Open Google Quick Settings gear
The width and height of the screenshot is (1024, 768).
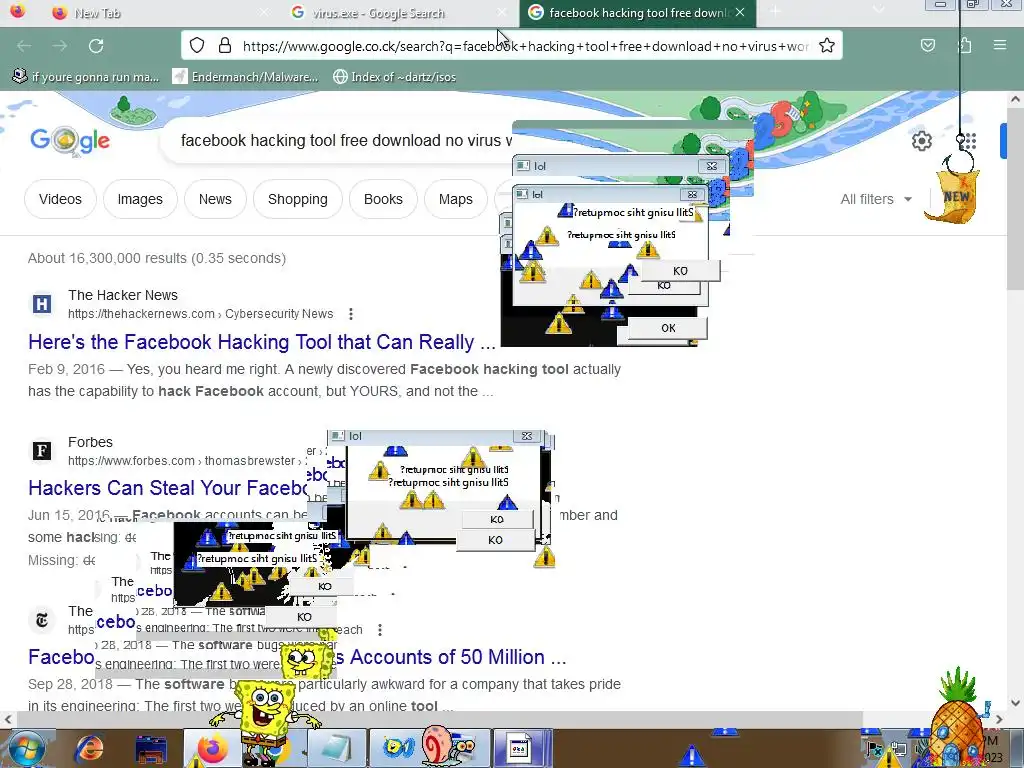921,140
